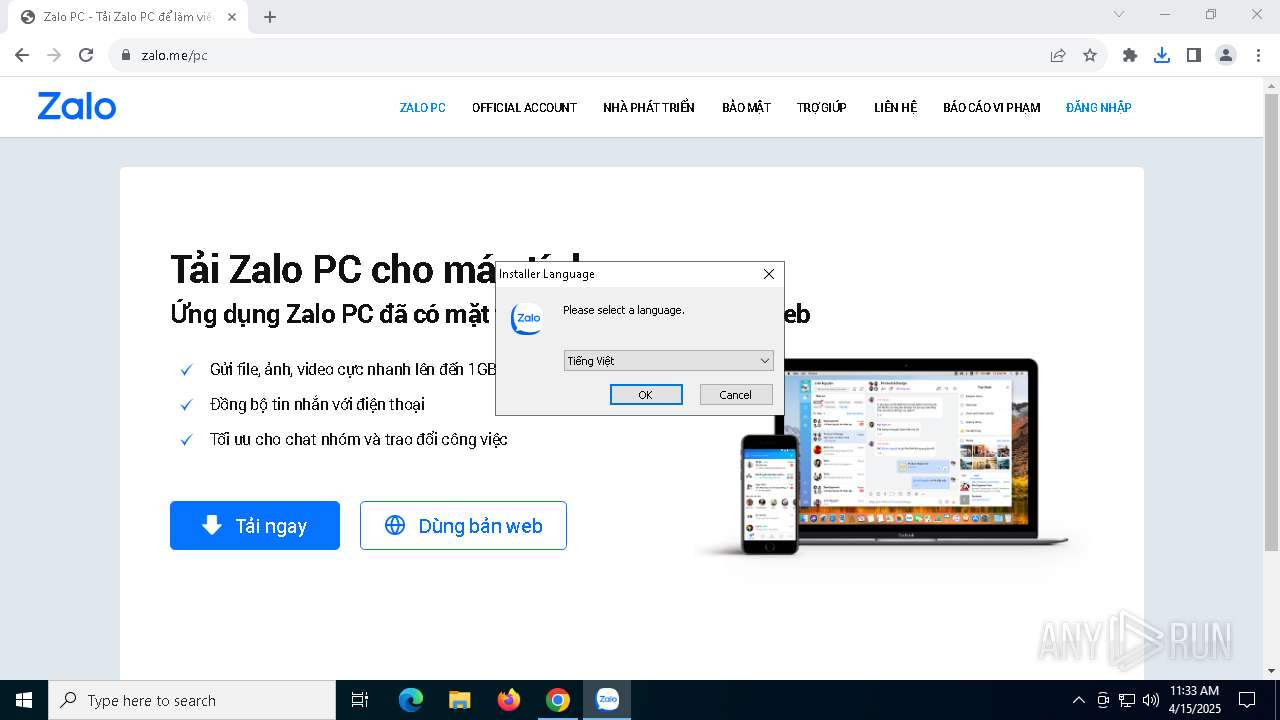
Task: Switch to Zalo installer in taskbar
Action: pos(607,700)
